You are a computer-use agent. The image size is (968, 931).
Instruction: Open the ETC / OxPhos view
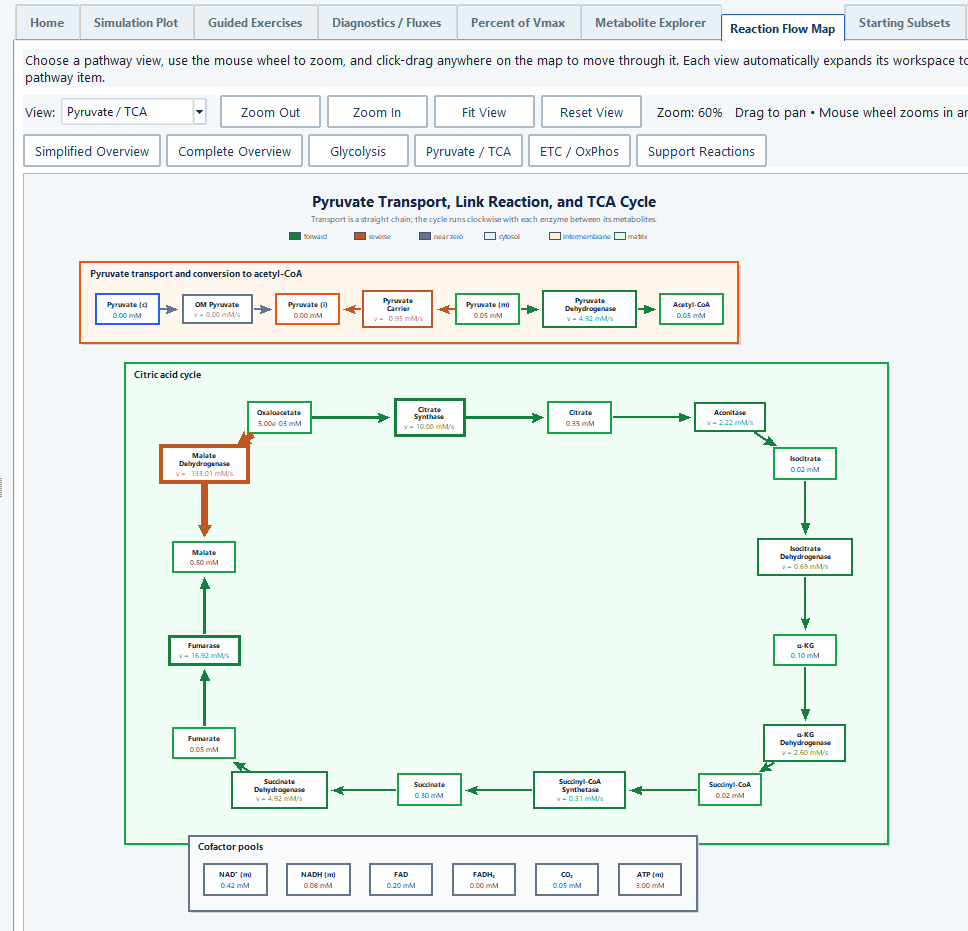coord(579,151)
